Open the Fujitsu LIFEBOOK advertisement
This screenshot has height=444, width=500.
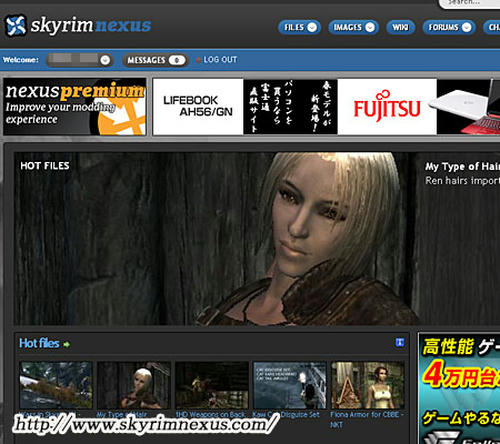coord(326,107)
